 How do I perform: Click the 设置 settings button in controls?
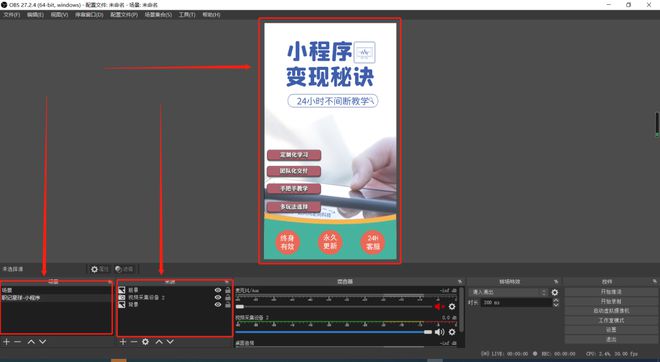point(611,330)
